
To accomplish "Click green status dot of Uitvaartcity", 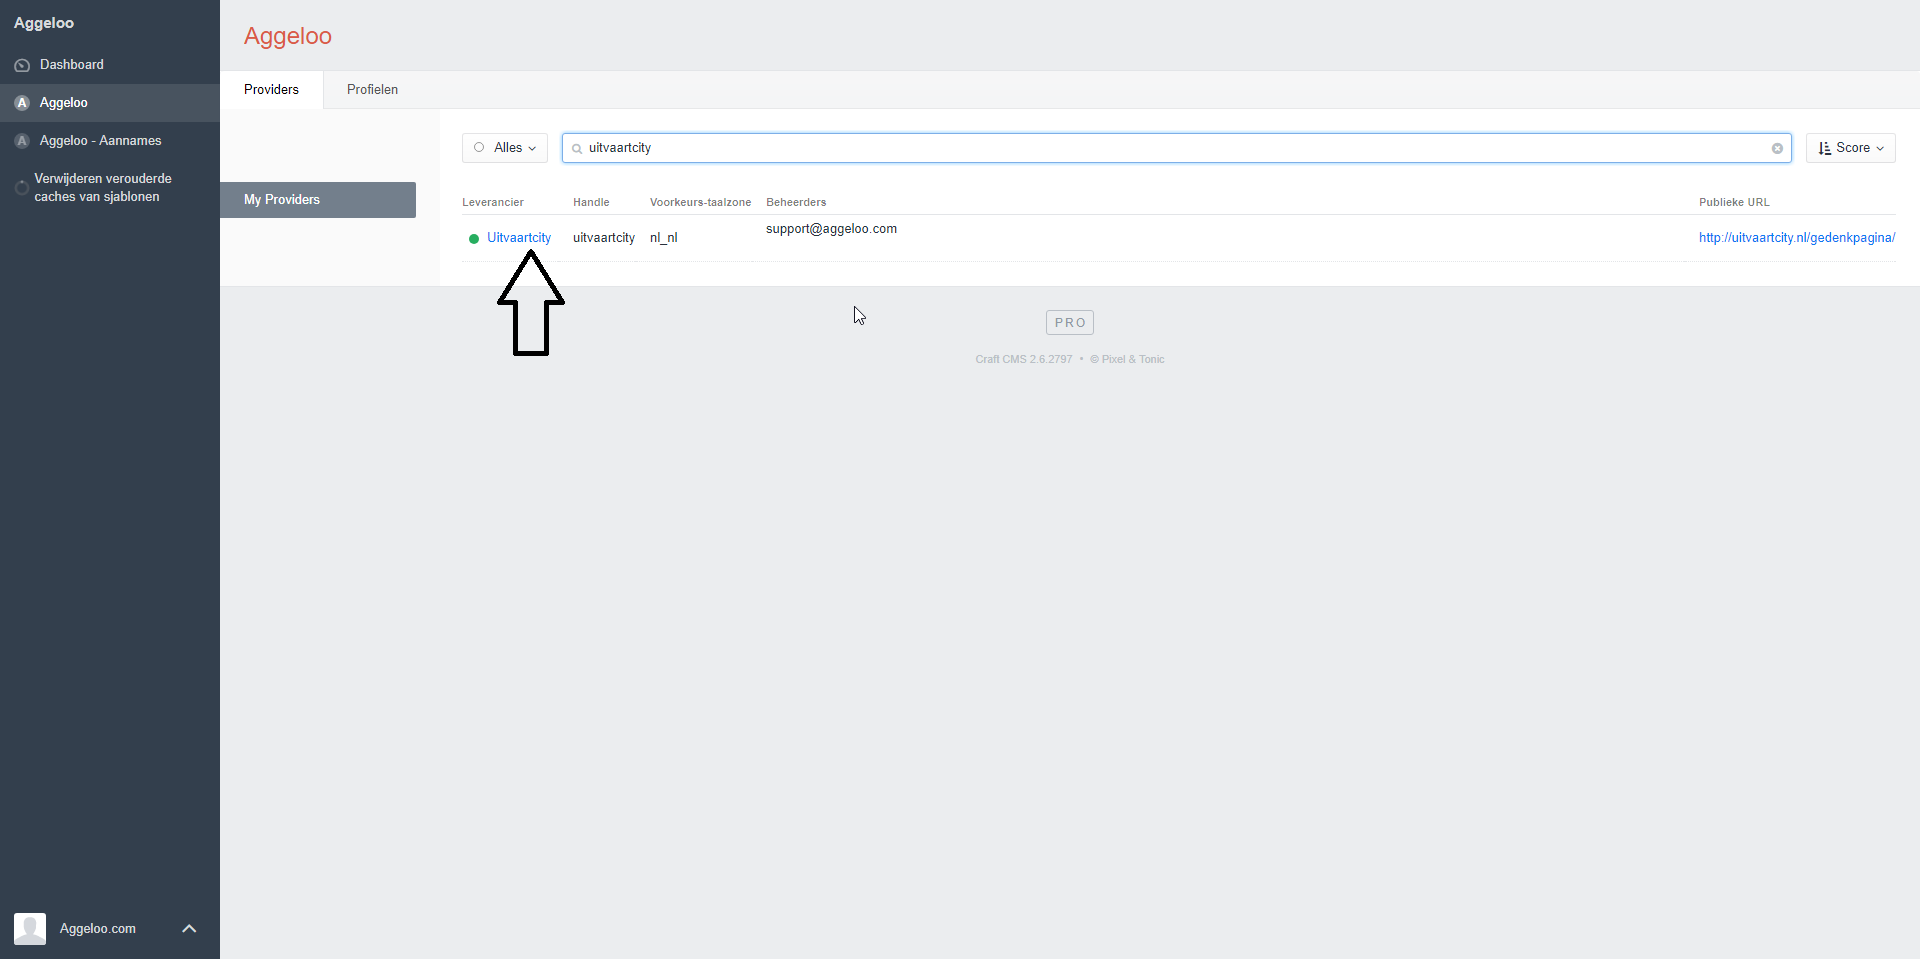I will tap(474, 239).
